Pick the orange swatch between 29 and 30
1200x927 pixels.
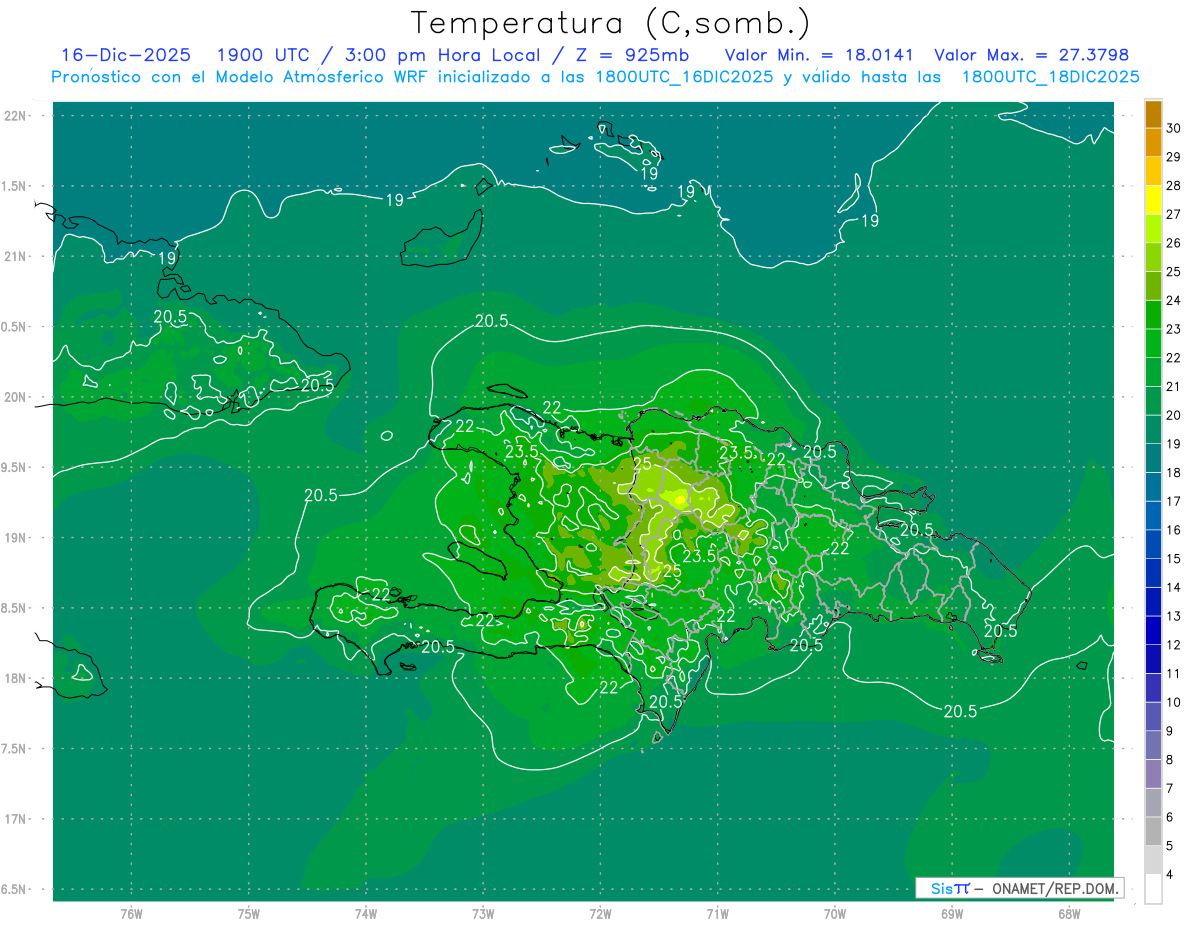point(1153,143)
